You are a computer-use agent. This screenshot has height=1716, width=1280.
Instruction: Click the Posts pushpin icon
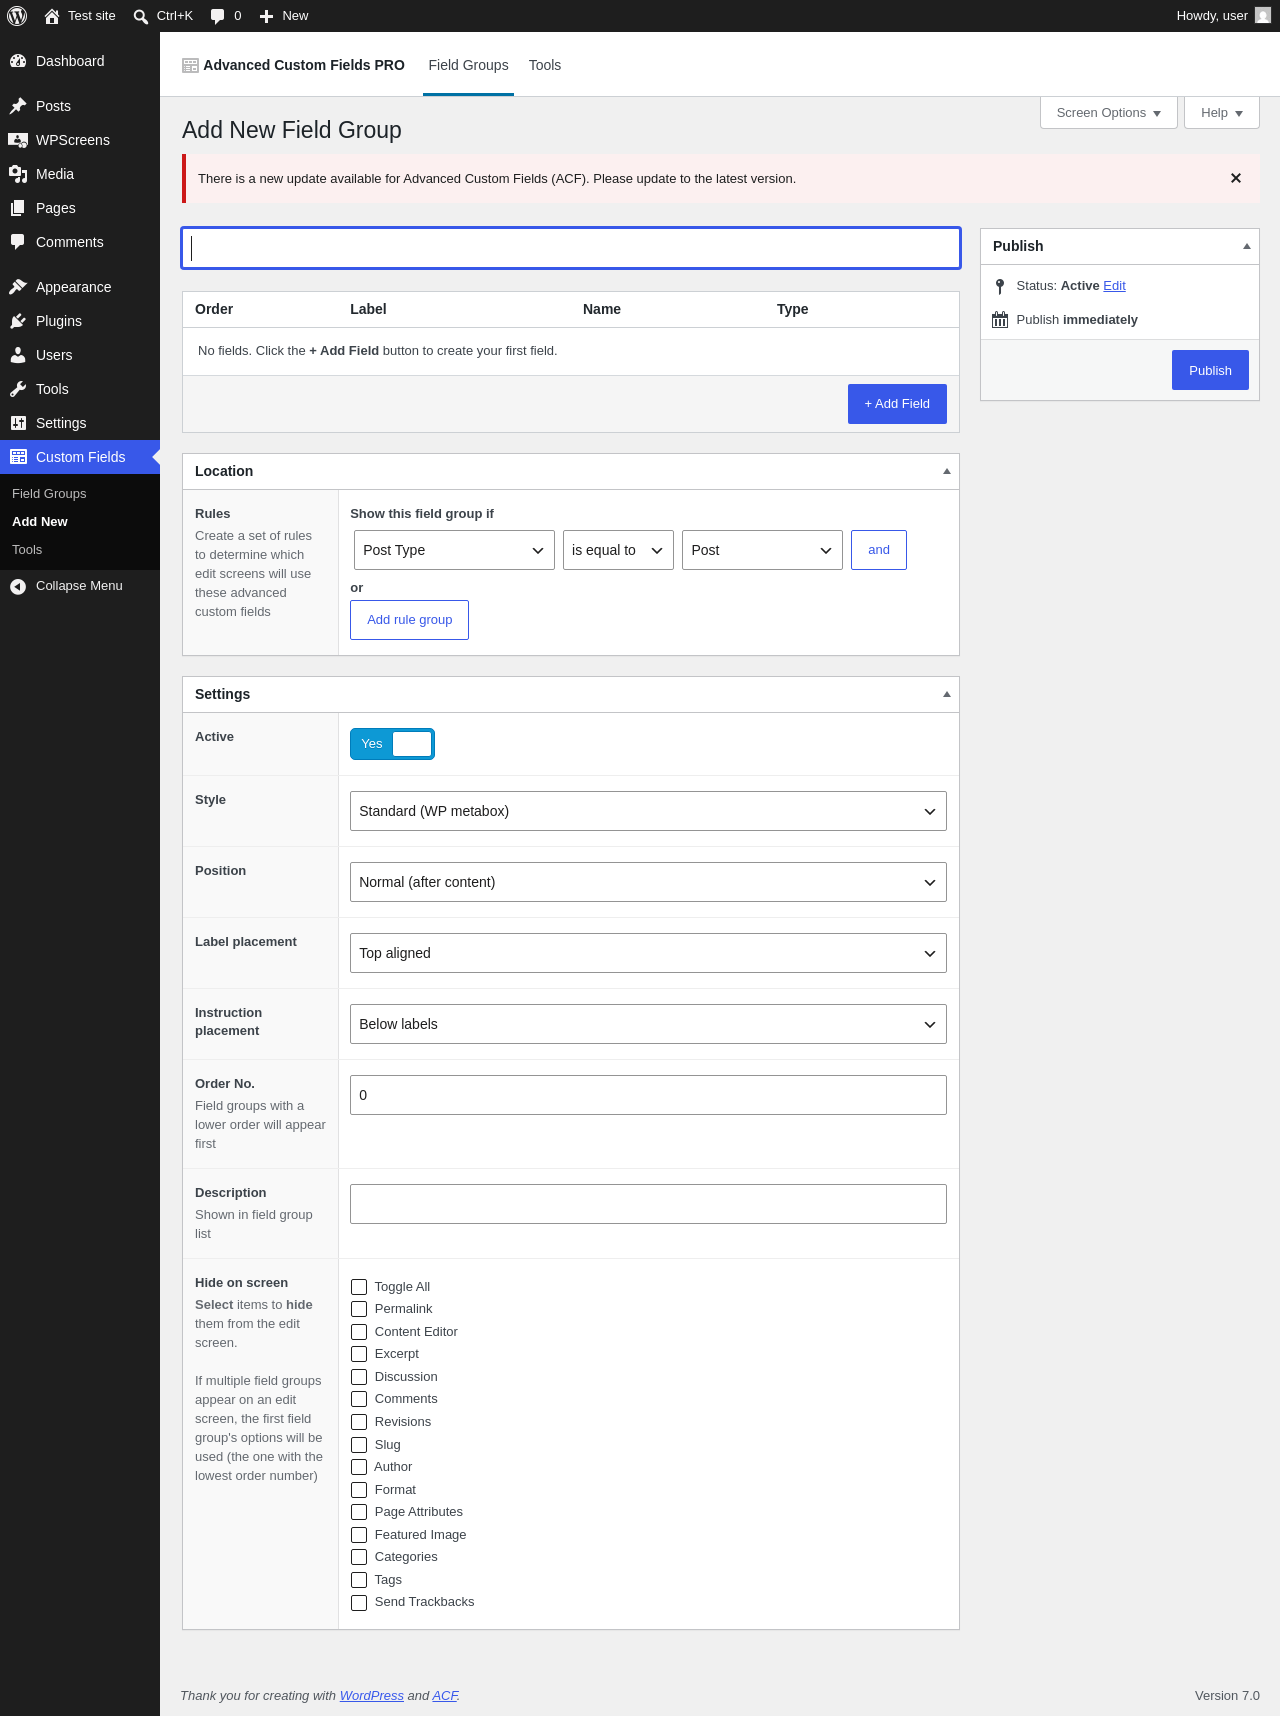(18, 106)
